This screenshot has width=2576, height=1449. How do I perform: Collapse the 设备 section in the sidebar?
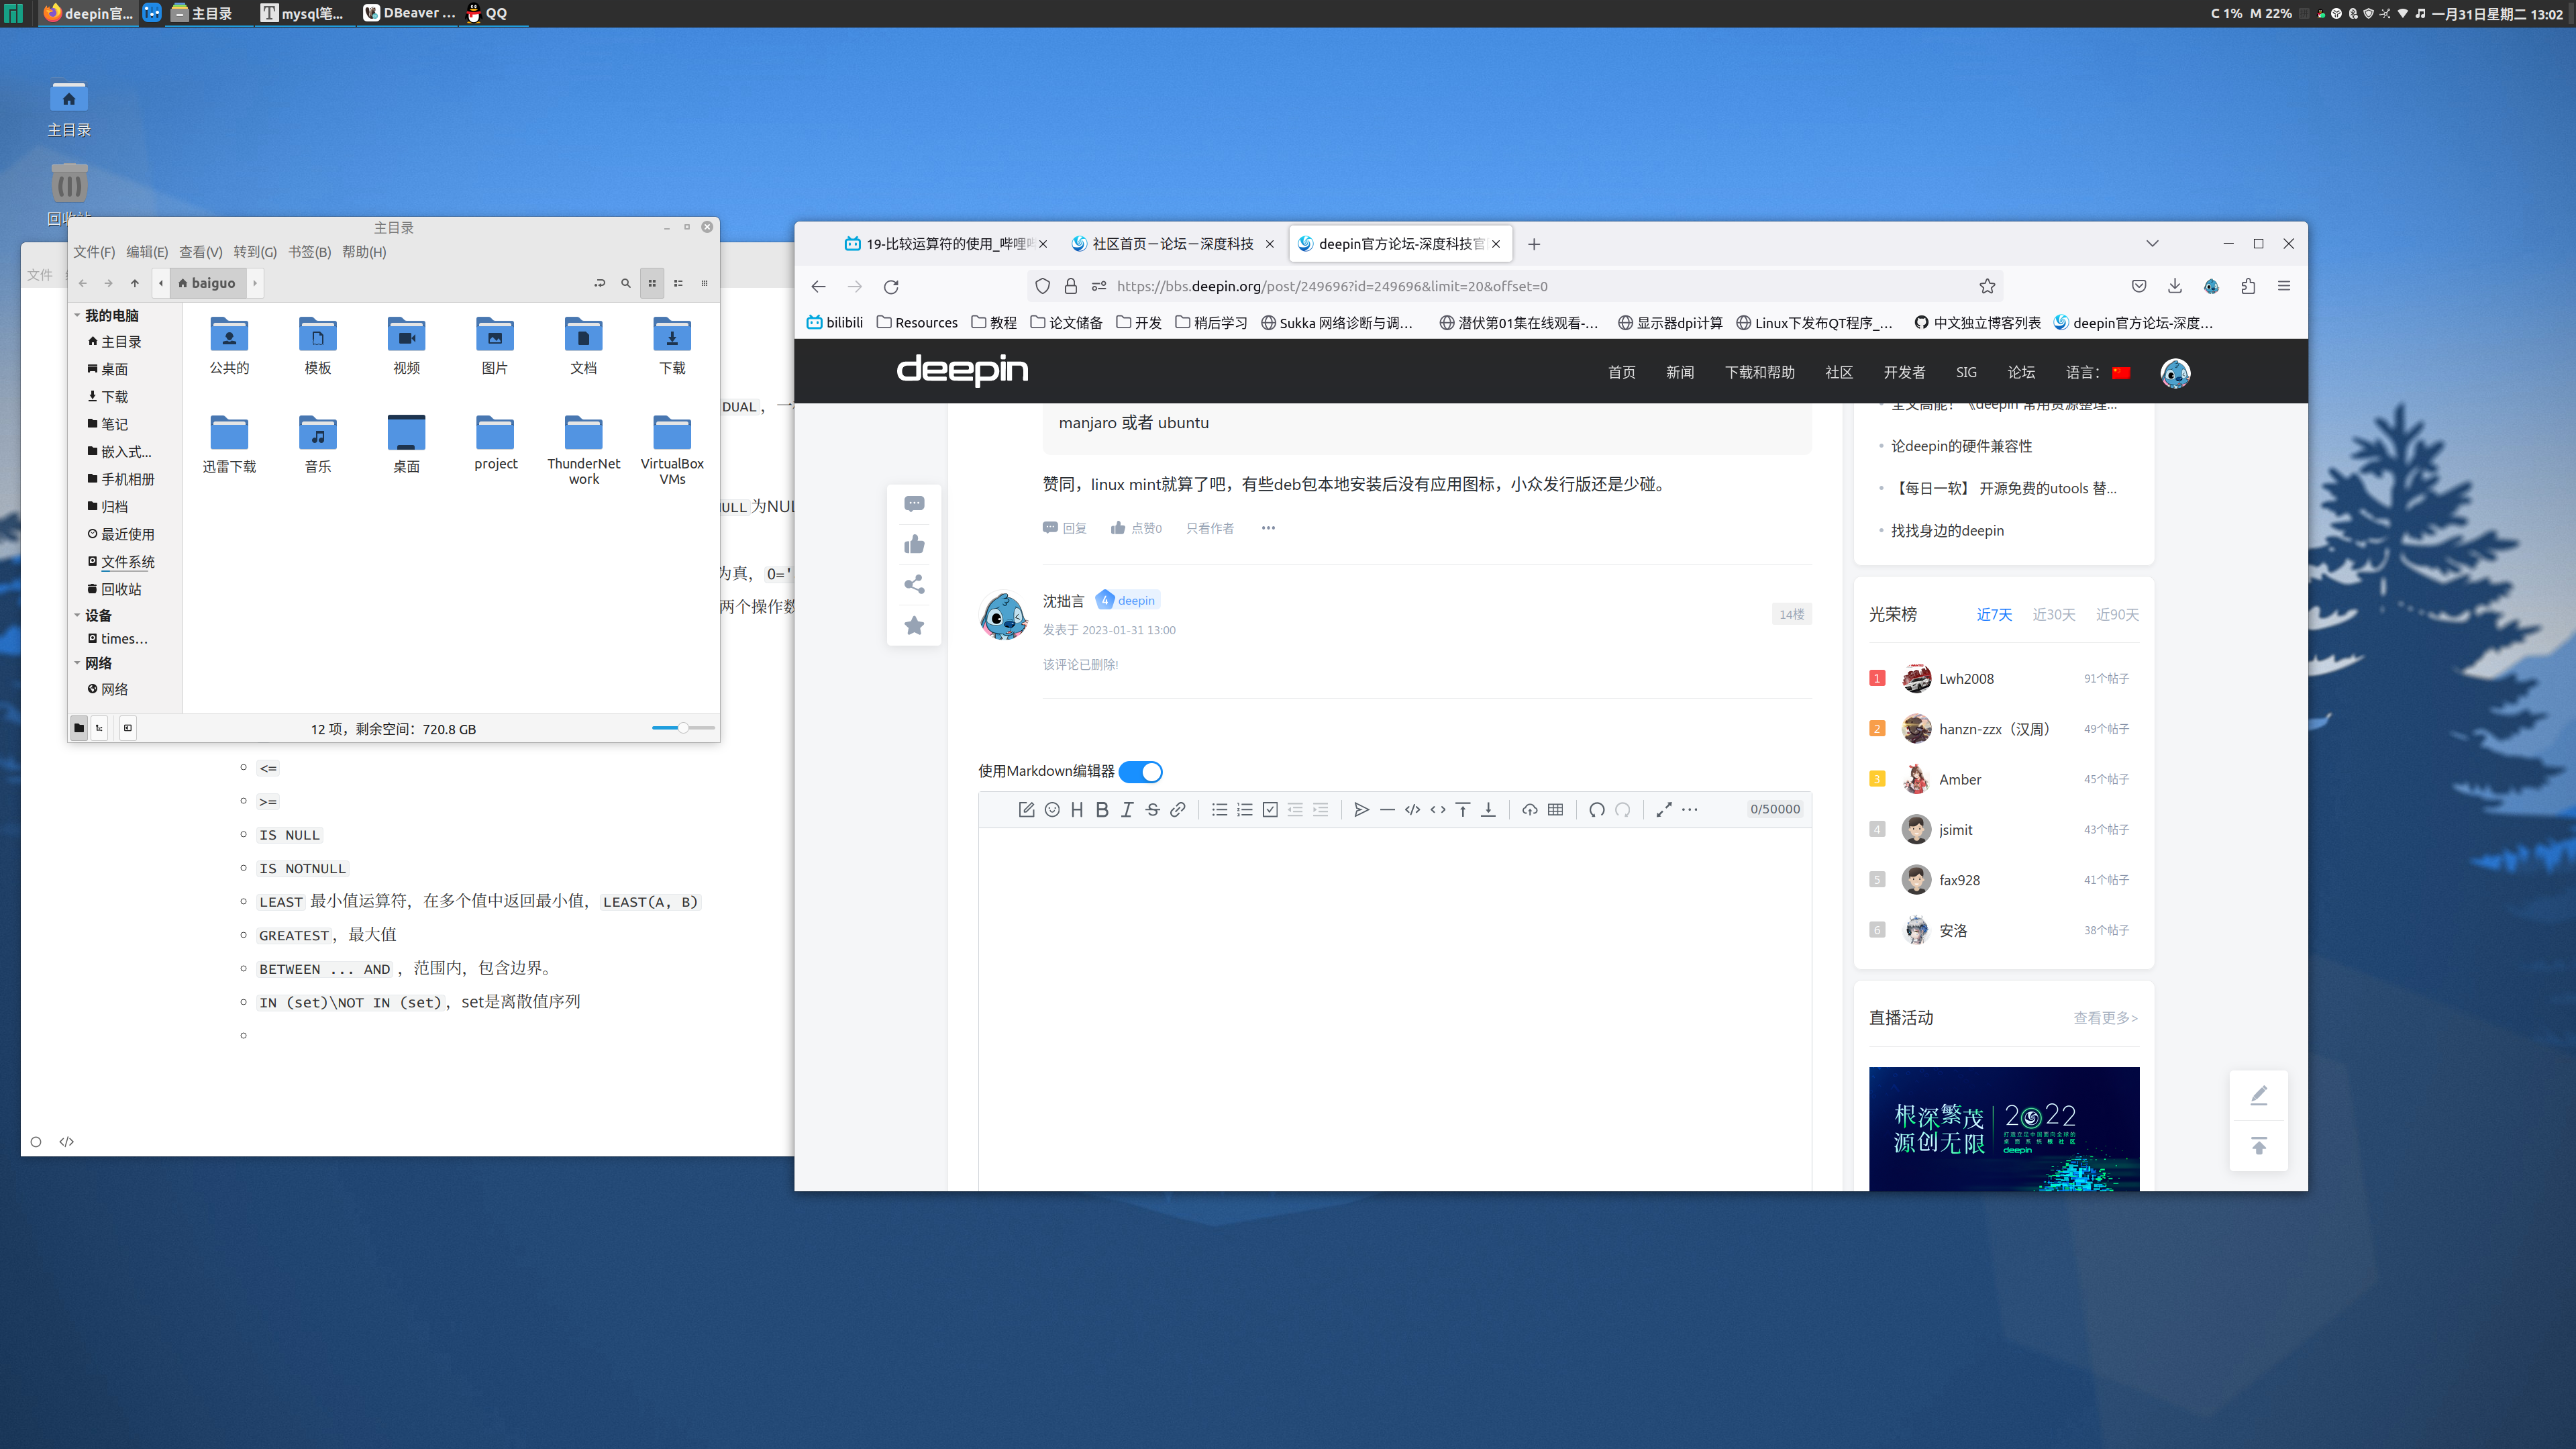(77, 616)
